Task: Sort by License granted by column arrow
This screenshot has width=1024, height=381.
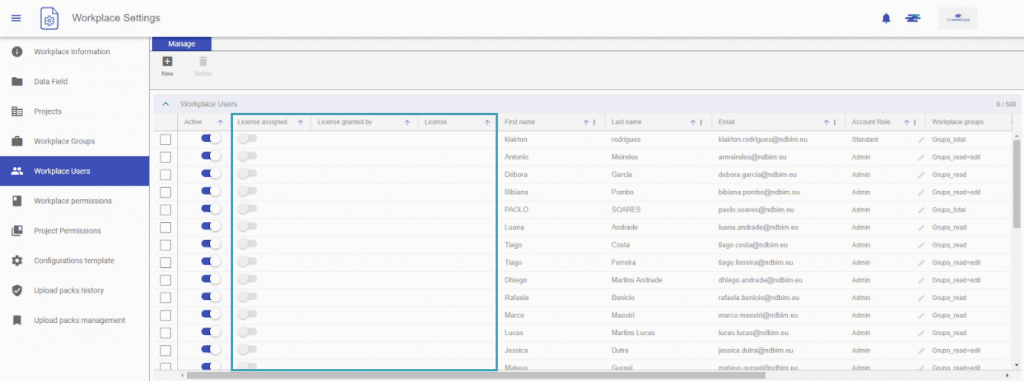Action: point(407,122)
